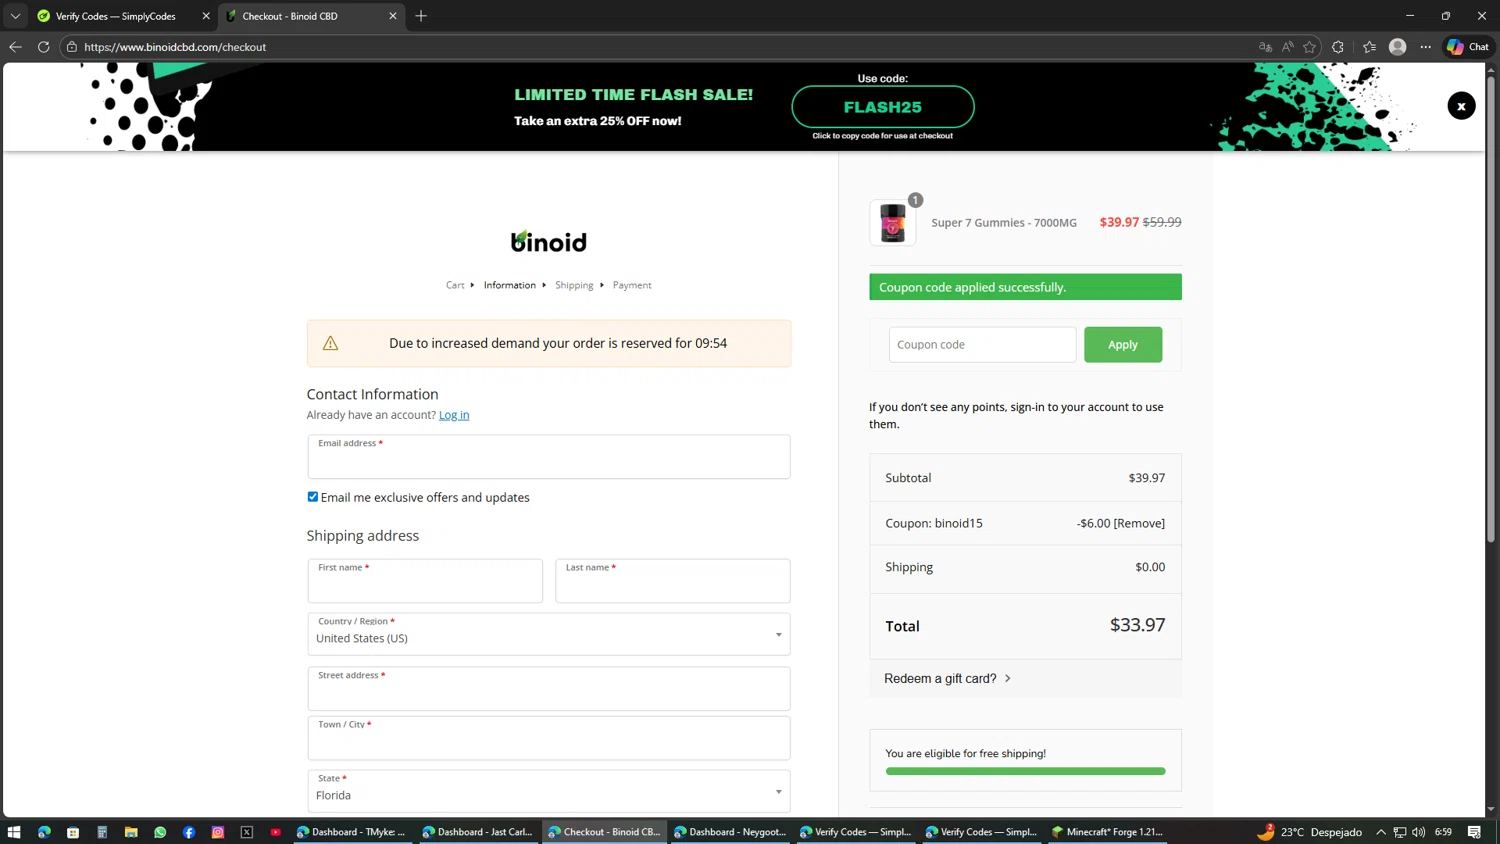Image resolution: width=1500 pixels, height=844 pixels.
Task: Open the network status icon
Action: pyautogui.click(x=1400, y=832)
